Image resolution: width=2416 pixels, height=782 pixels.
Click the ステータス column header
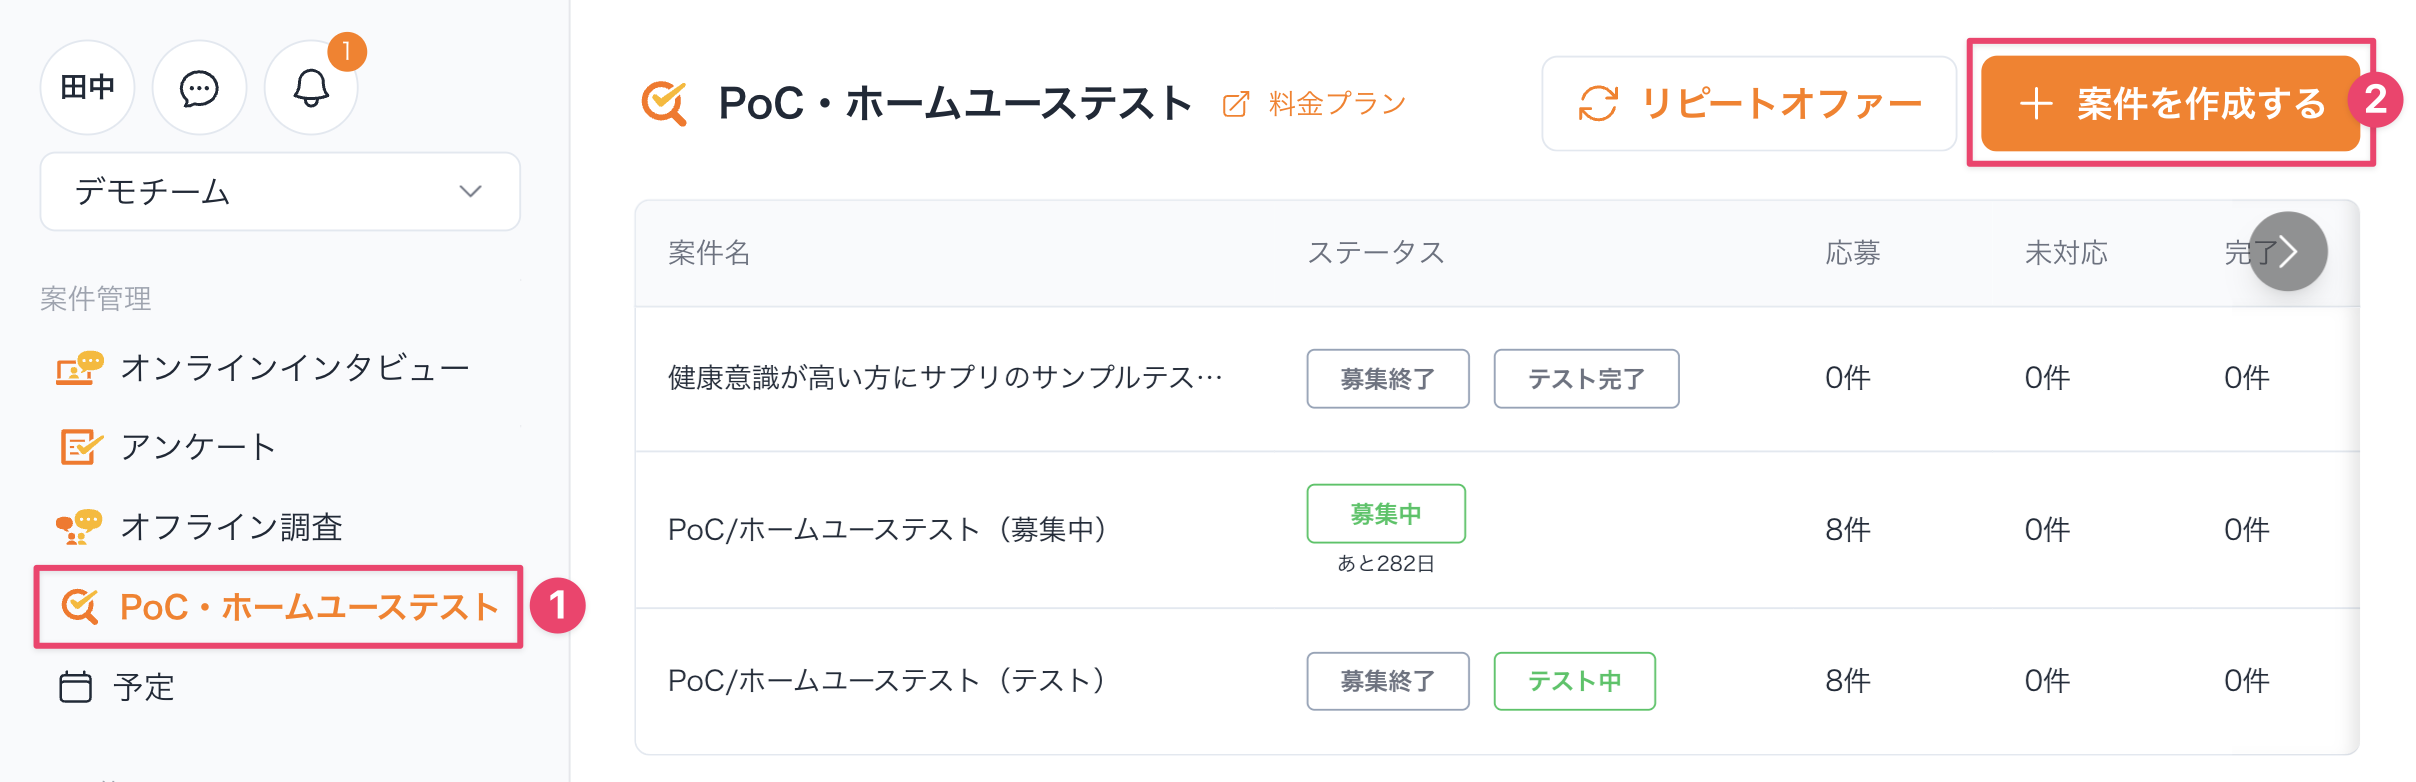tap(1376, 253)
